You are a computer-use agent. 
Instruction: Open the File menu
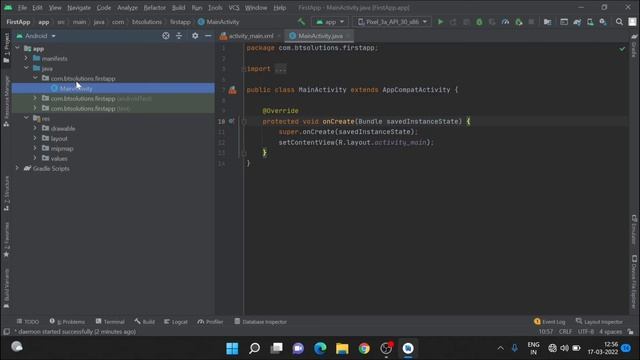coord(22,8)
